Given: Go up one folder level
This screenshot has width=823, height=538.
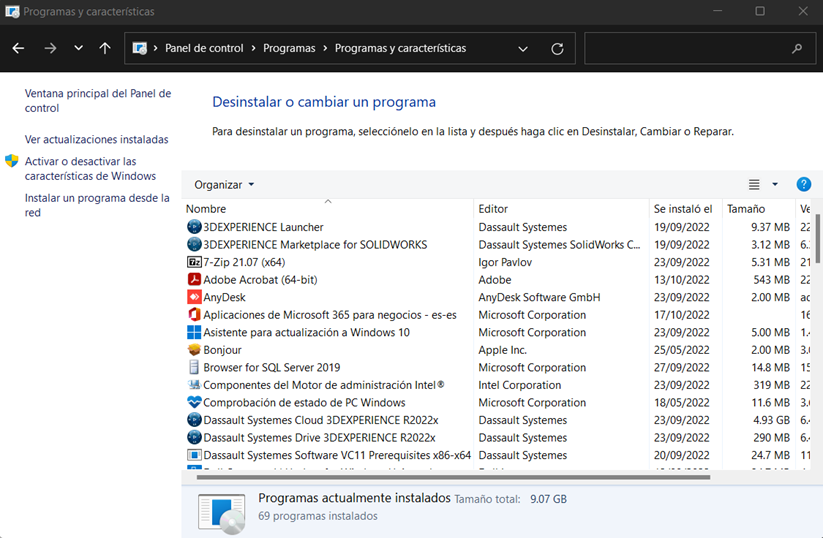Looking at the screenshot, I should tap(105, 48).
